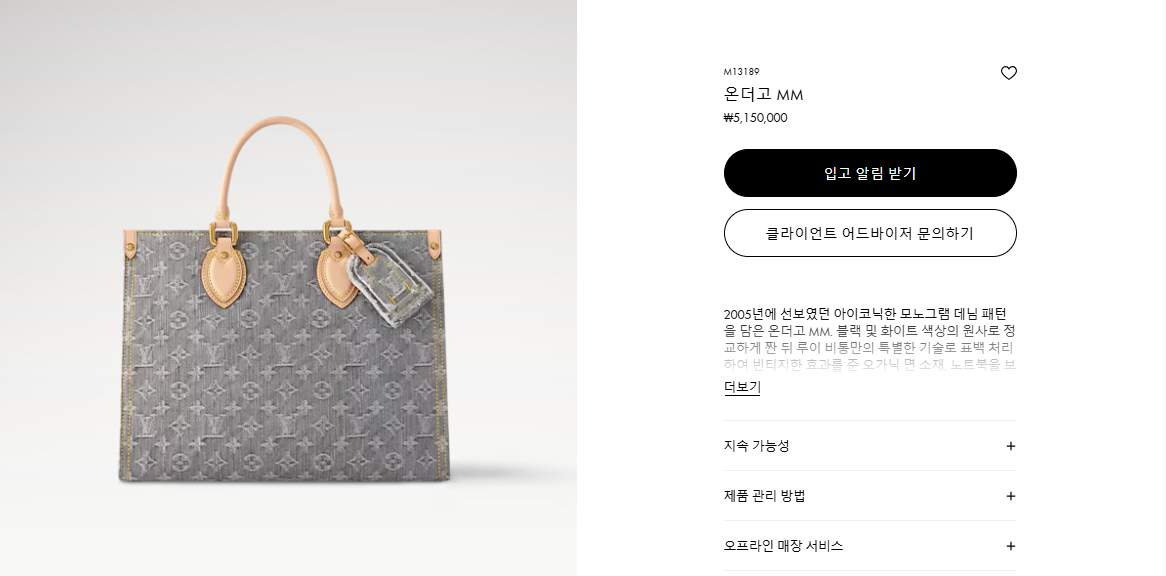Click the product description paragraph starting 2005년에
This screenshot has width=1166, height=576.
870,339
